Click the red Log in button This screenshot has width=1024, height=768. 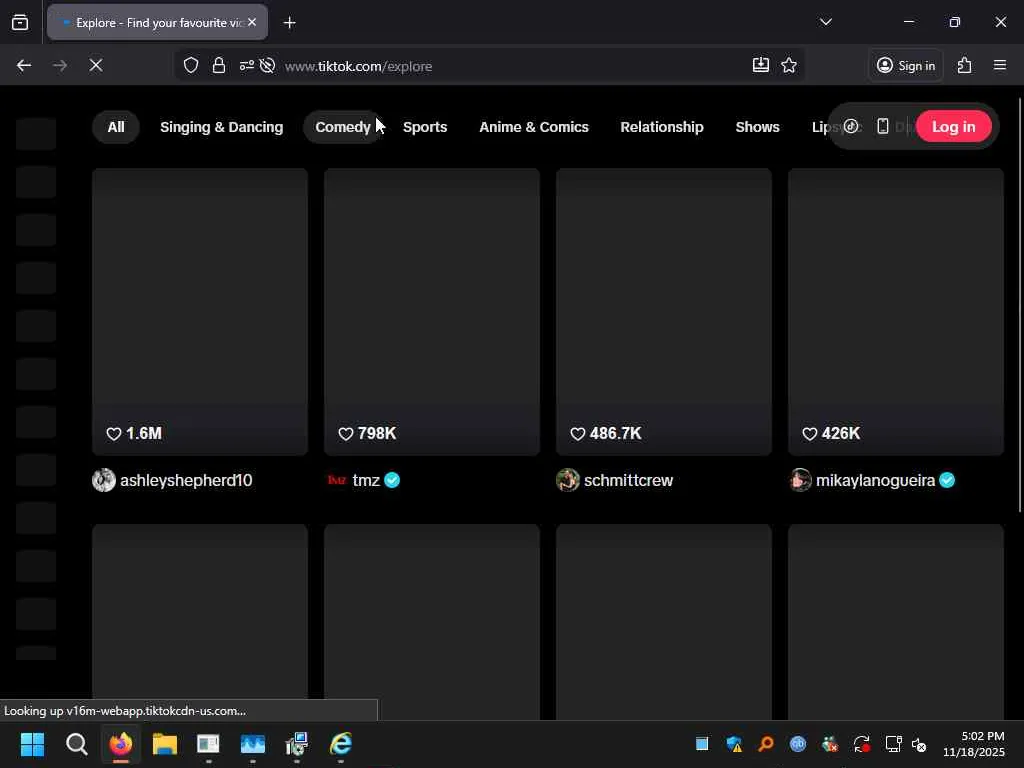(953, 127)
